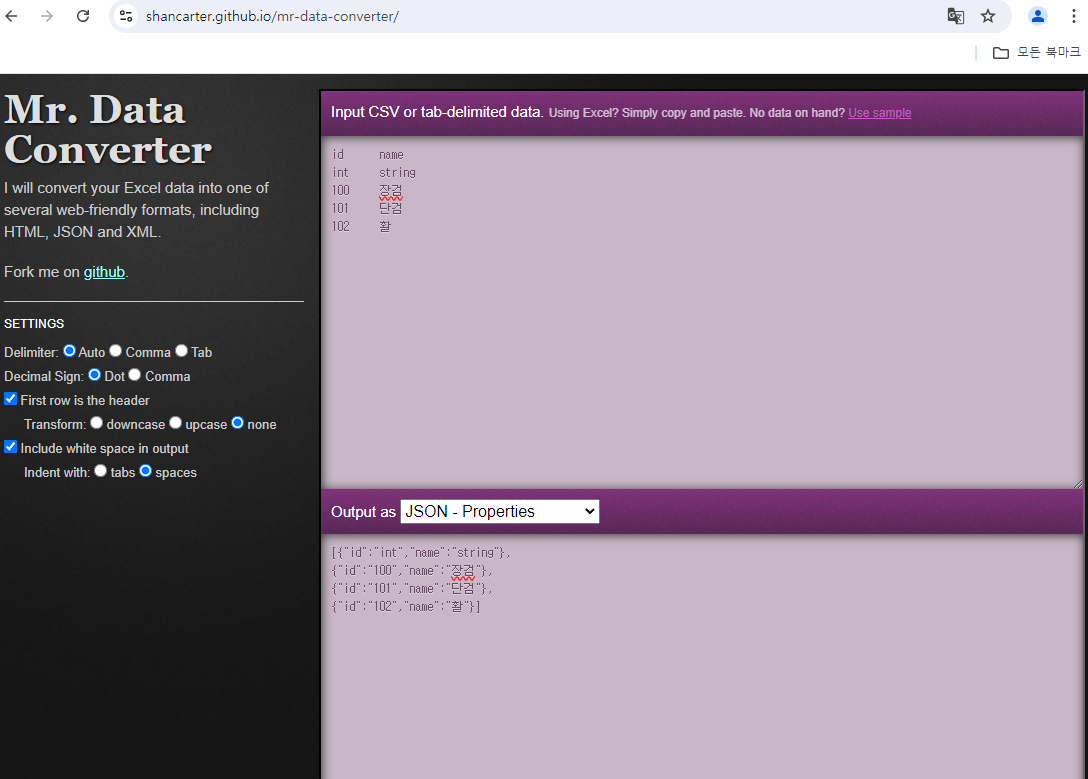Indent output with spaces
Image resolution: width=1088 pixels, height=779 pixels.
(146, 471)
